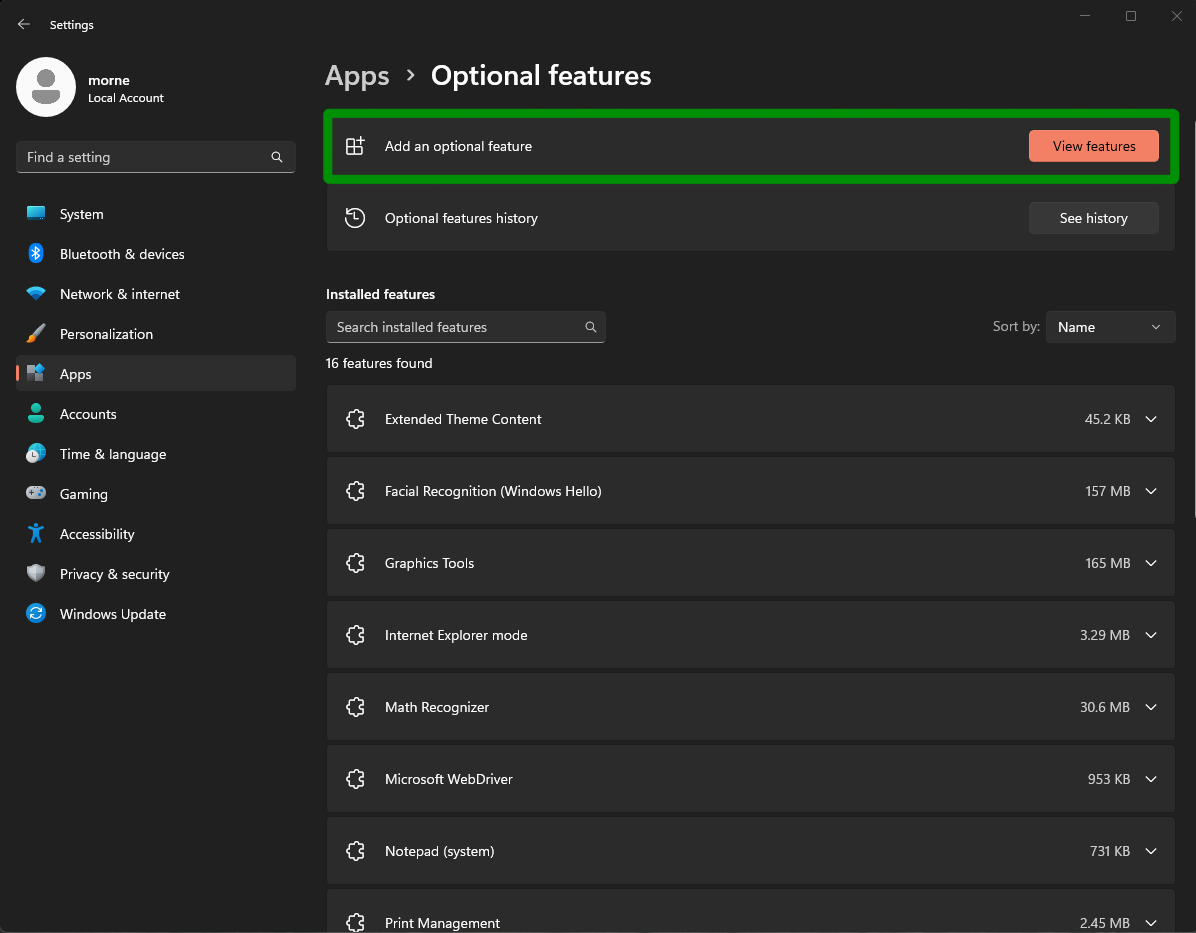Expand the Internet Explorer mode feature details
The height and width of the screenshot is (933, 1196).
pos(1150,635)
